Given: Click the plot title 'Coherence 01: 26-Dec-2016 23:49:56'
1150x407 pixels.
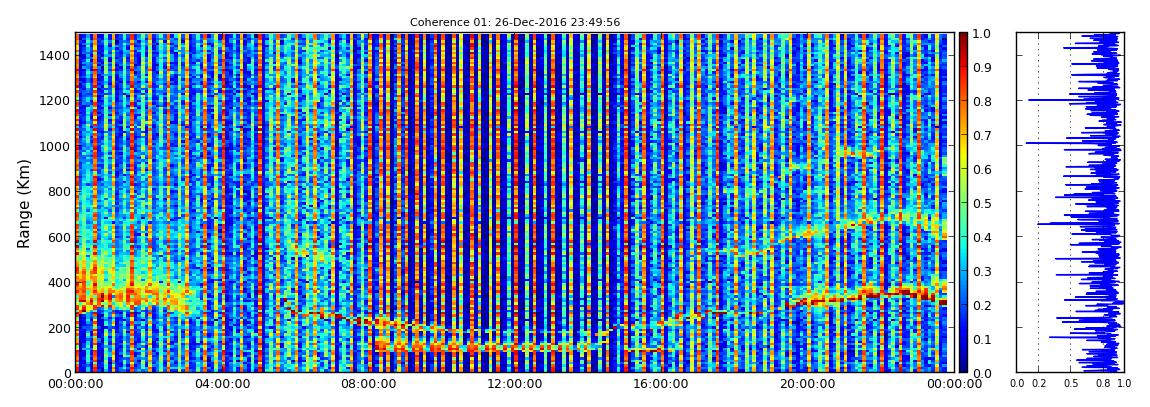Looking at the screenshot, I should pyautogui.click(x=515, y=22).
